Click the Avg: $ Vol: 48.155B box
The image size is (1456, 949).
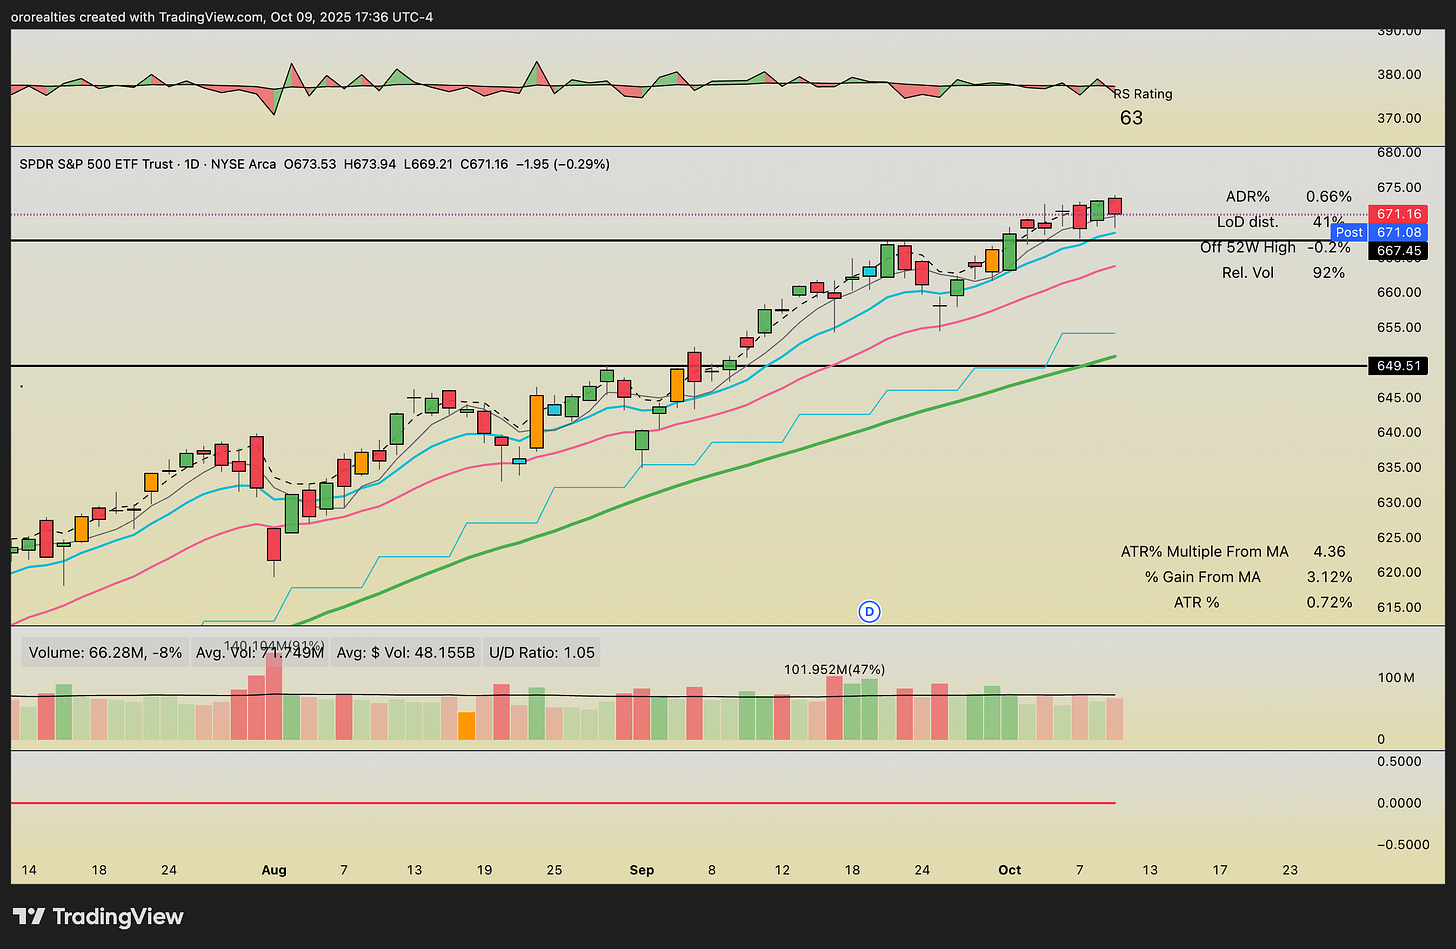[405, 652]
